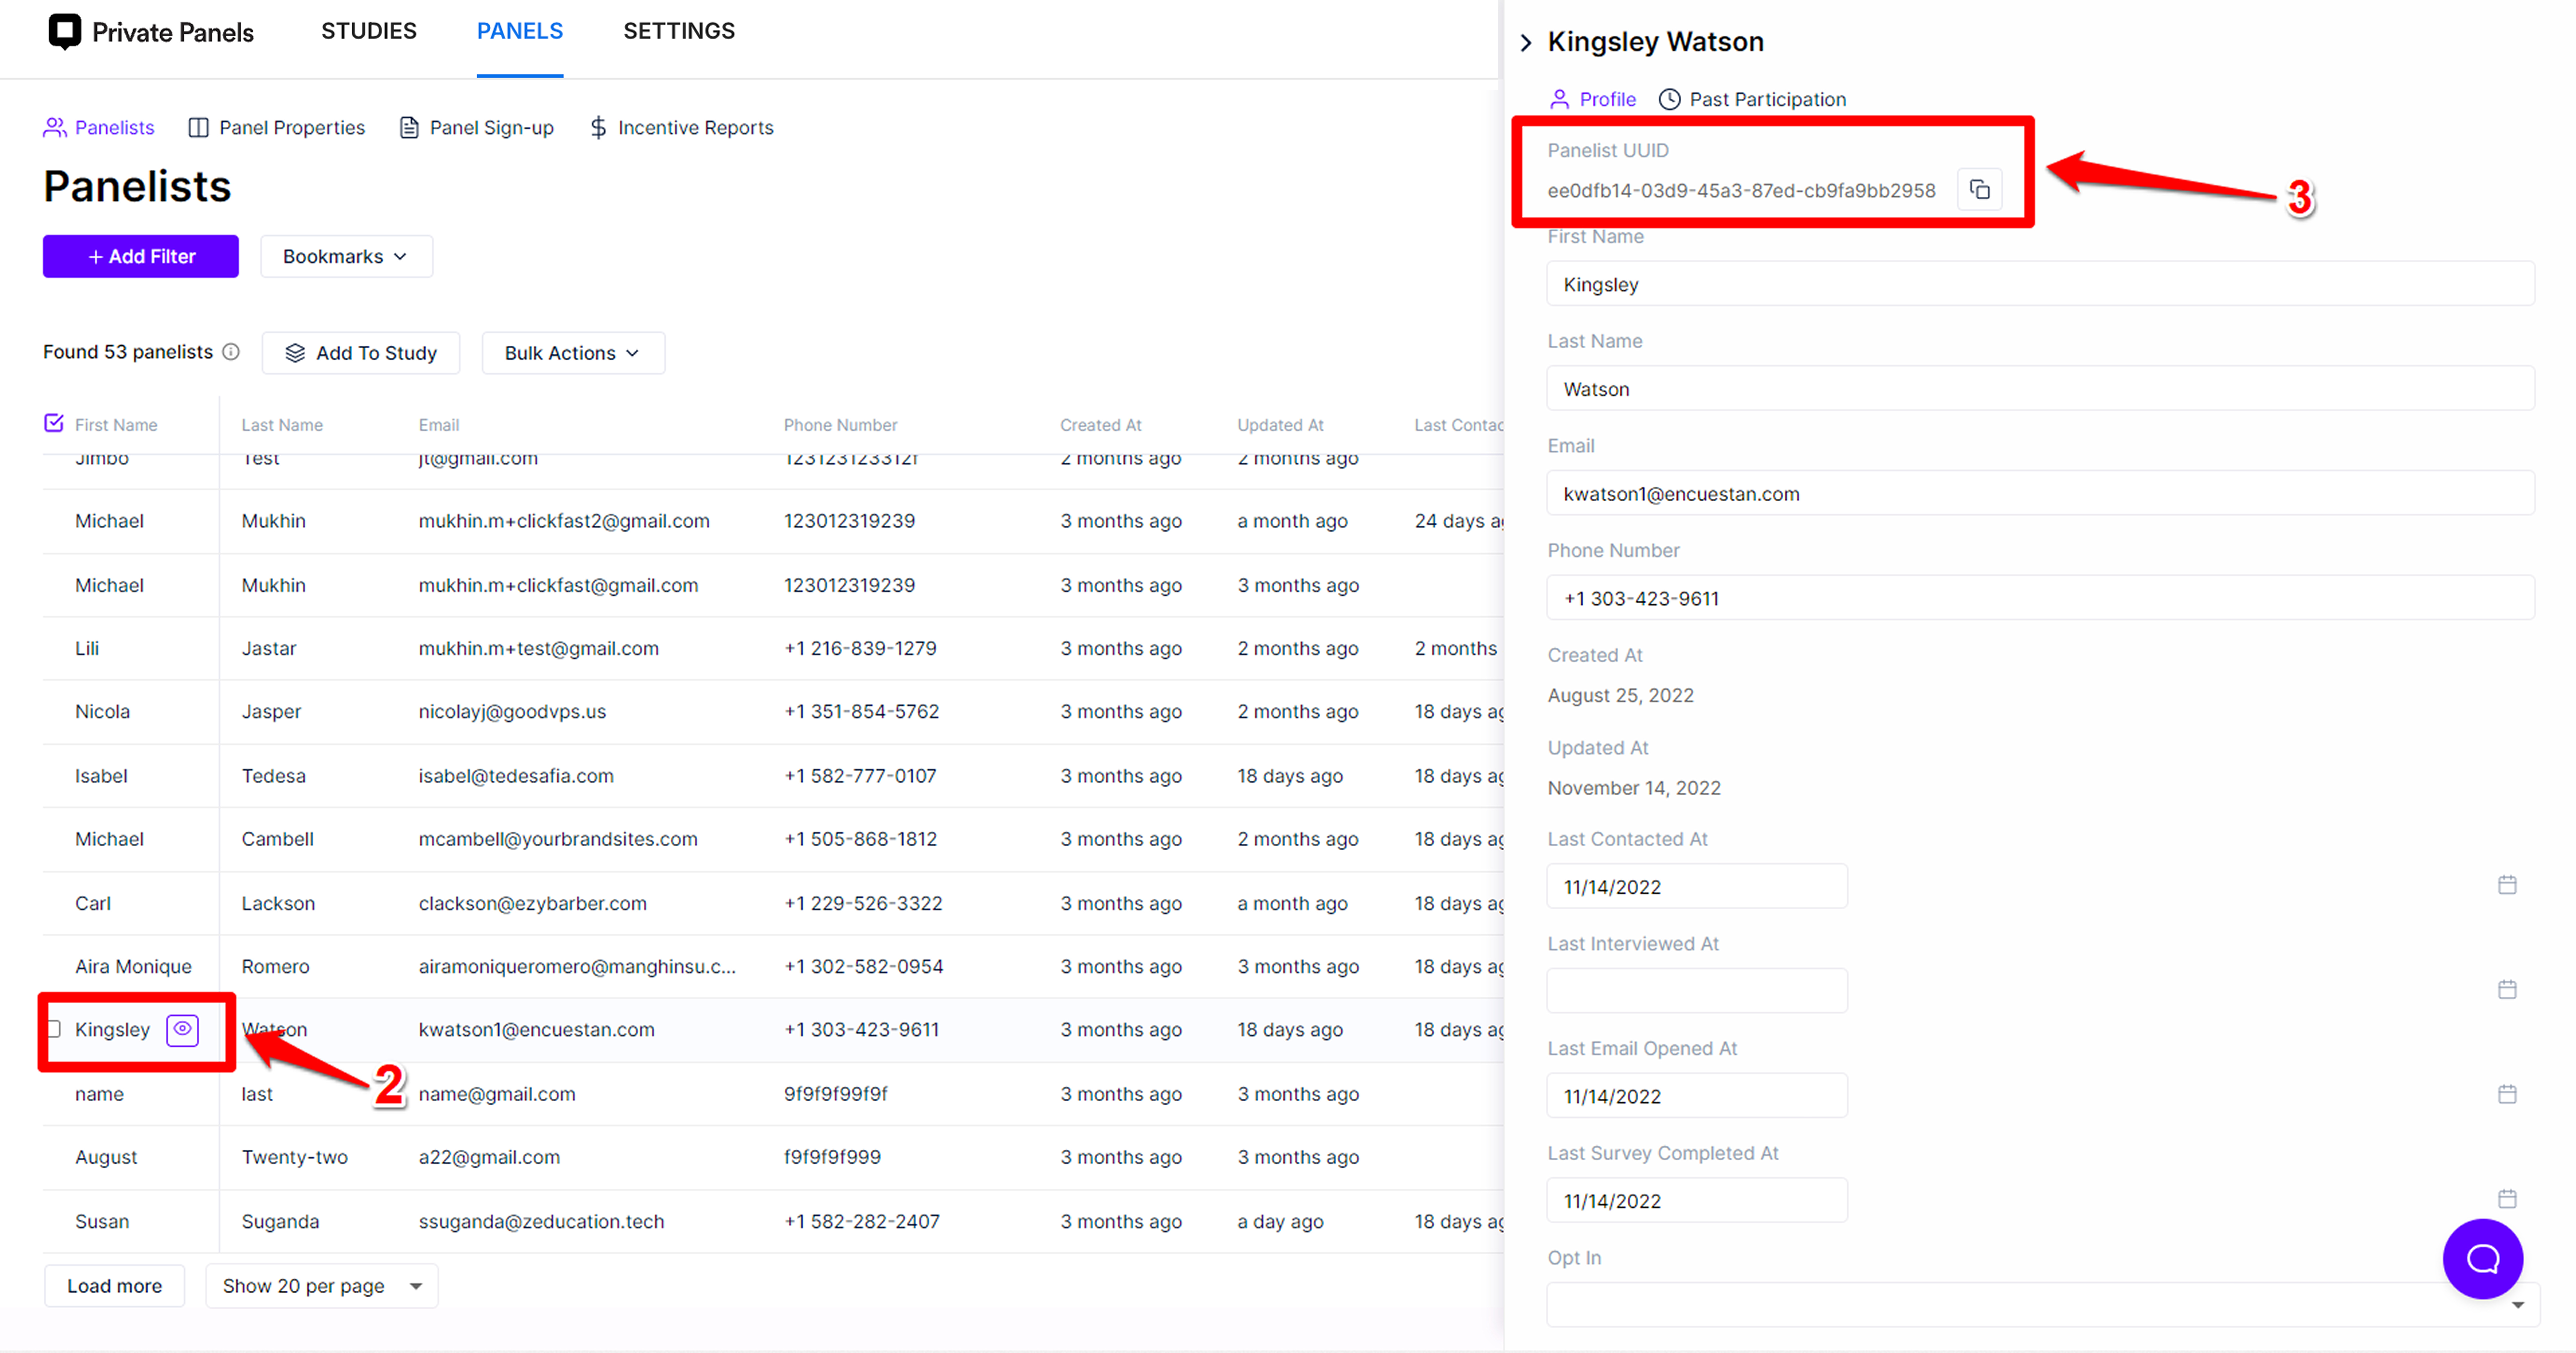Click the Email column header

click(x=439, y=425)
